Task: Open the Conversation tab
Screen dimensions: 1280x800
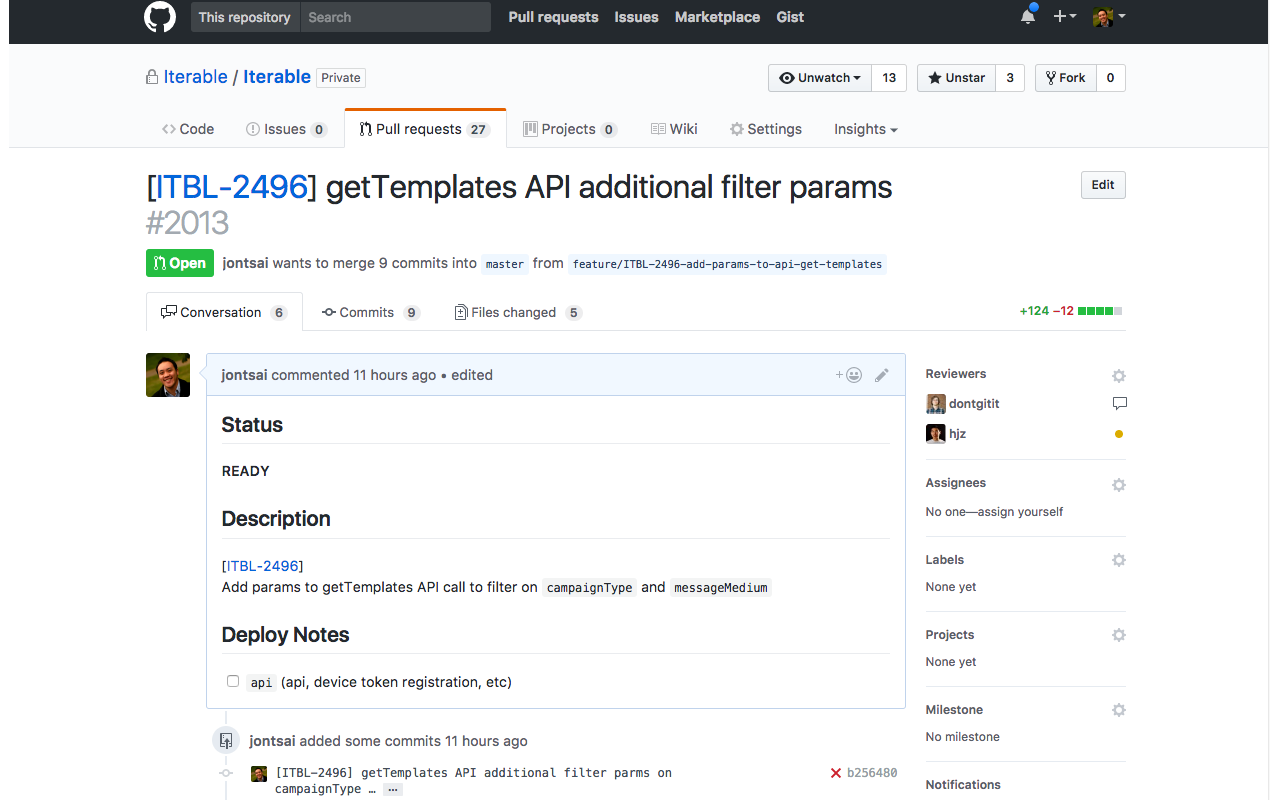Action: pyautogui.click(x=224, y=312)
